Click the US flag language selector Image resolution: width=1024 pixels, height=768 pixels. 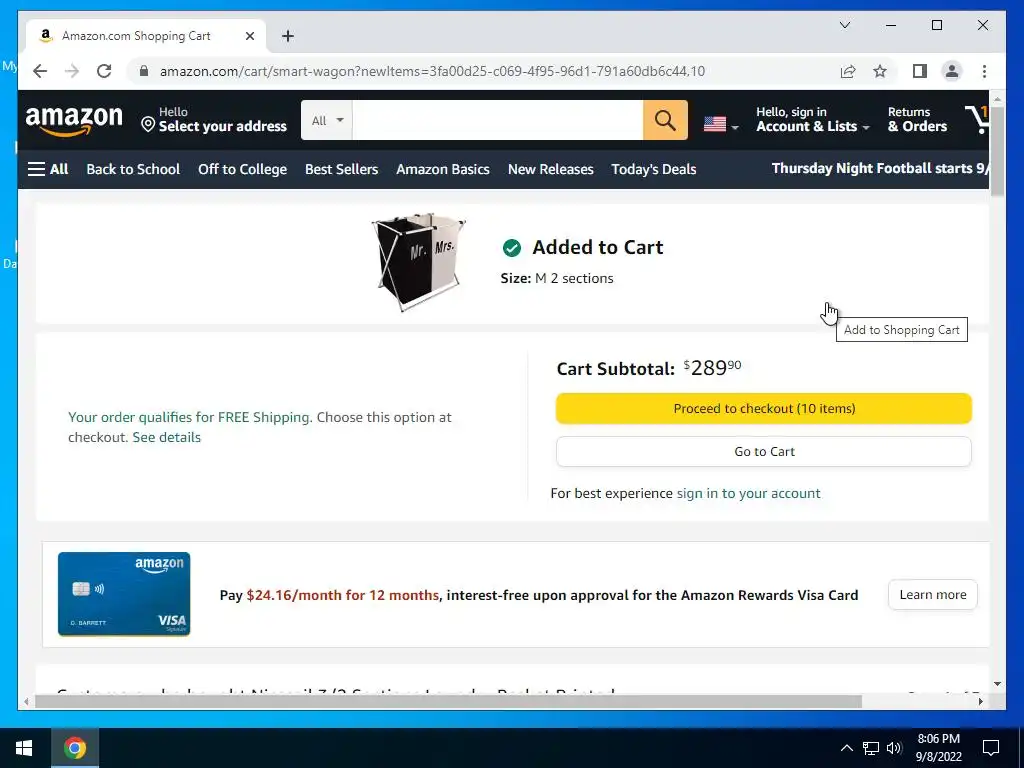[x=721, y=124]
